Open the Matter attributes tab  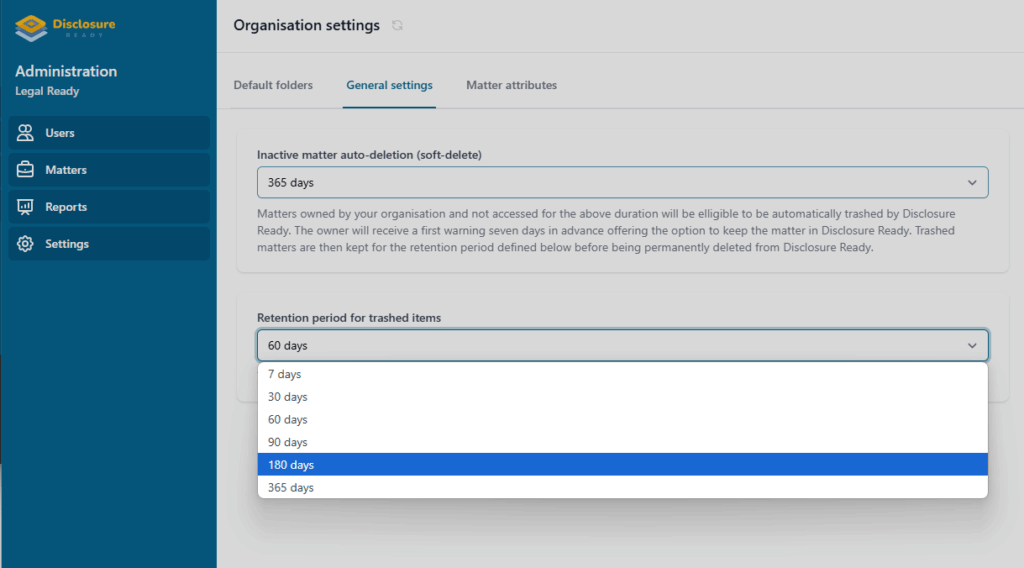tap(511, 85)
